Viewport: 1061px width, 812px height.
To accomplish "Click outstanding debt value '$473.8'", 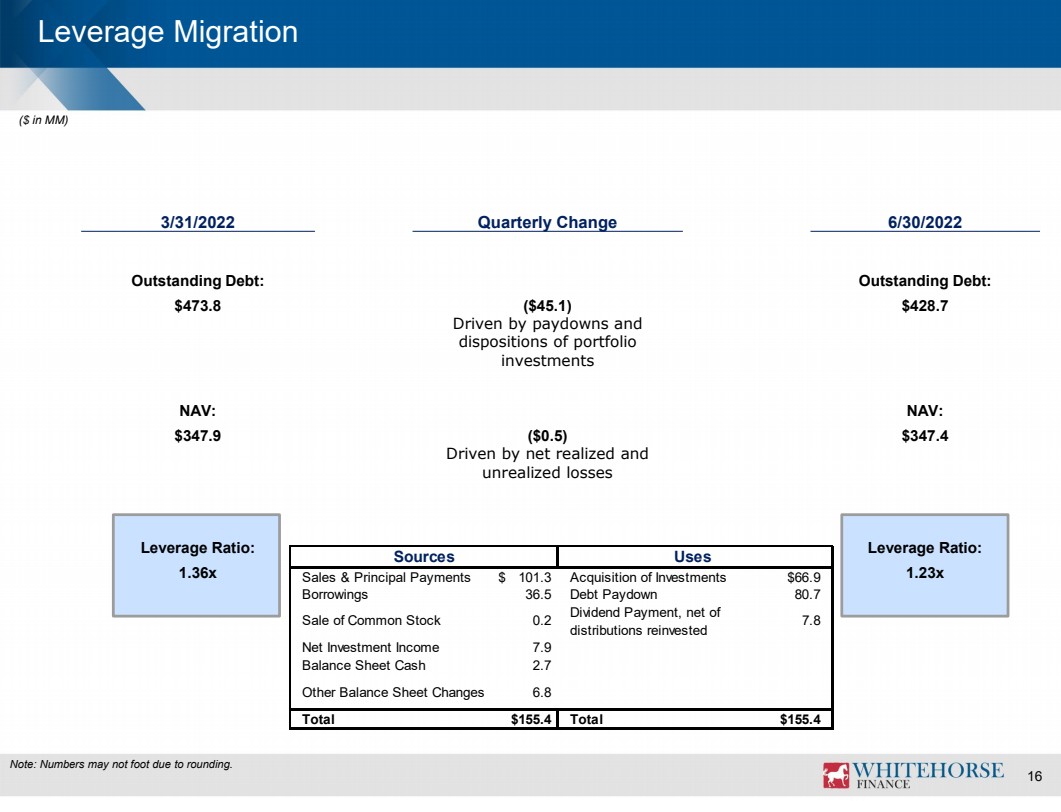I will tap(198, 306).
